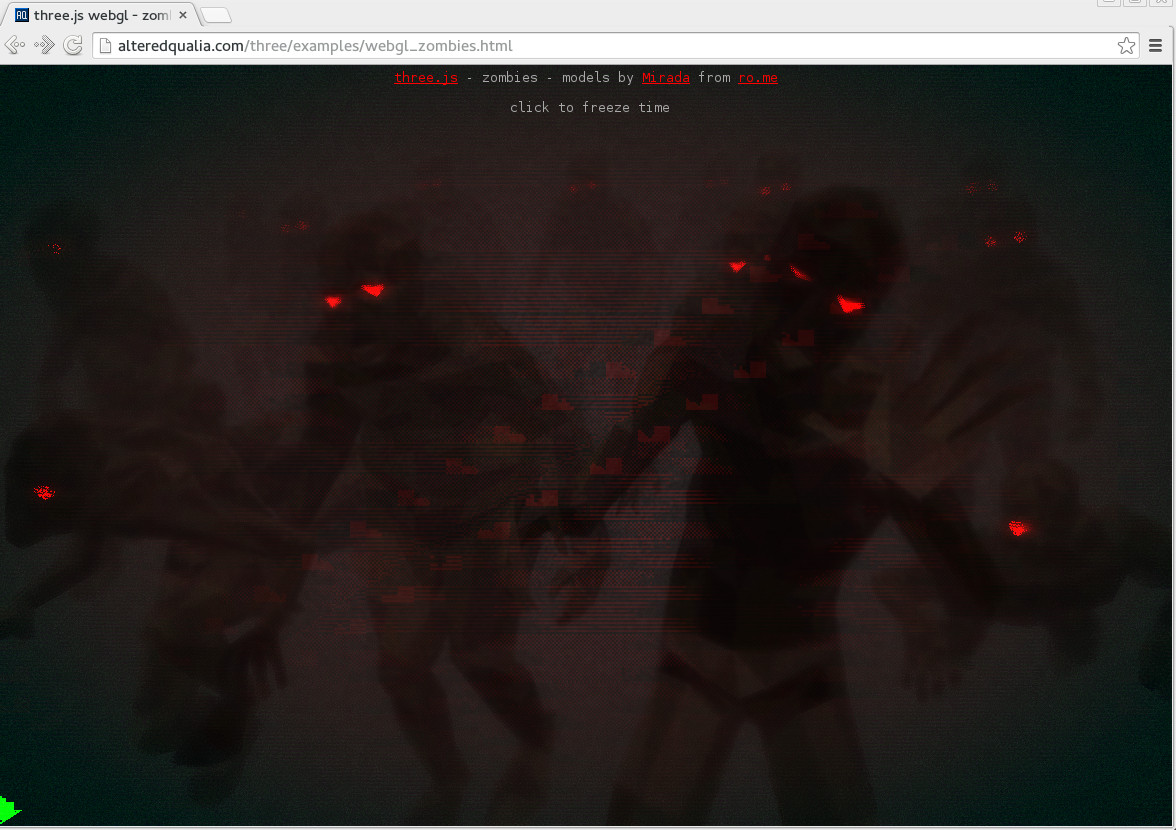Click the right zombie's large glowing red eye

849,304
